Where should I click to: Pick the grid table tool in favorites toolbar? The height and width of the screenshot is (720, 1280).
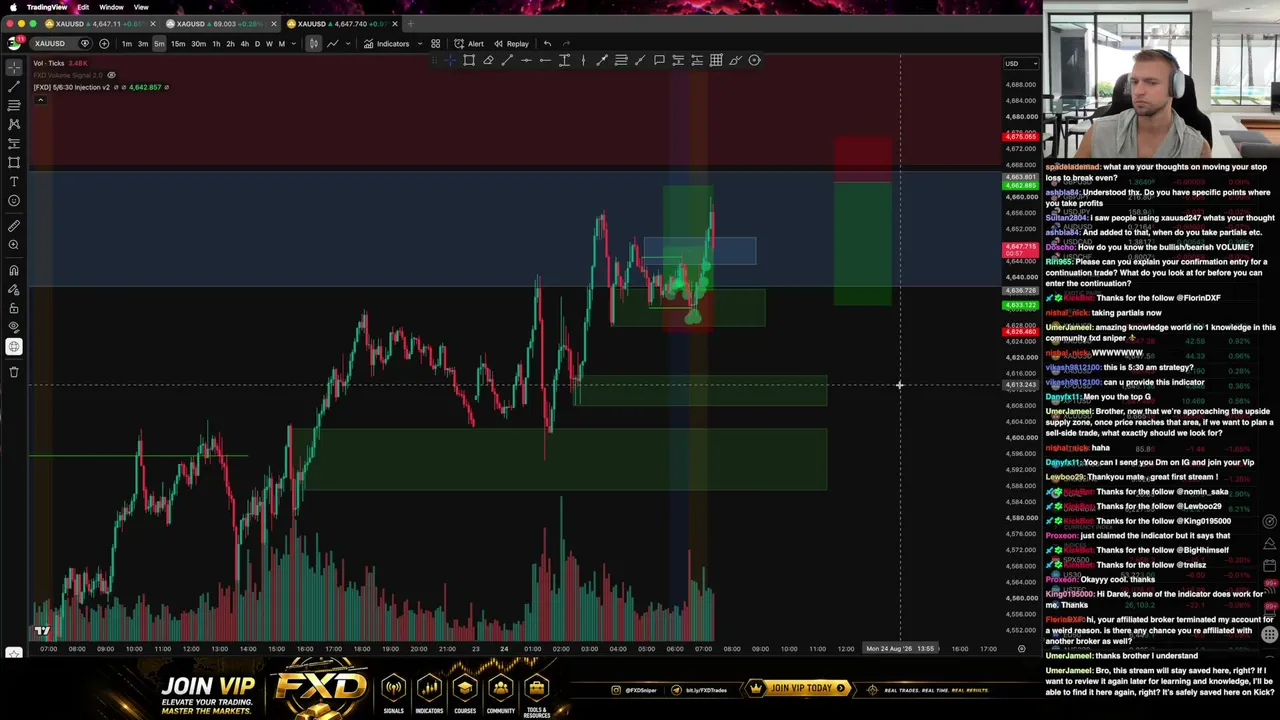click(716, 60)
